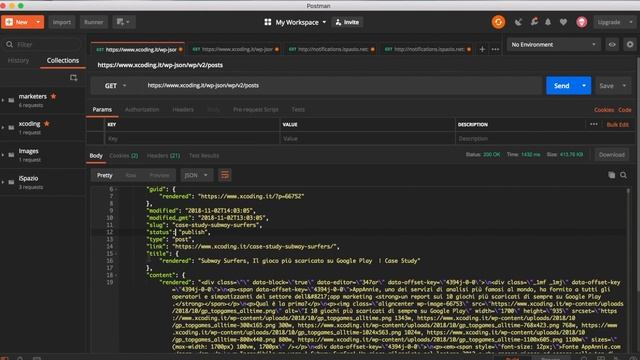Open the new window layout icon

click(124, 22)
